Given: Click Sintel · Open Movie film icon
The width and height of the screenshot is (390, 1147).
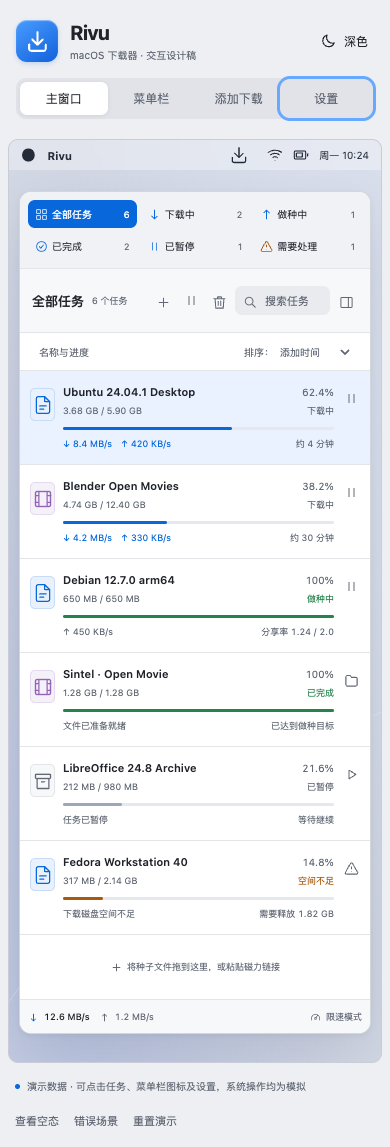Looking at the screenshot, I should pyautogui.click(x=42, y=687).
